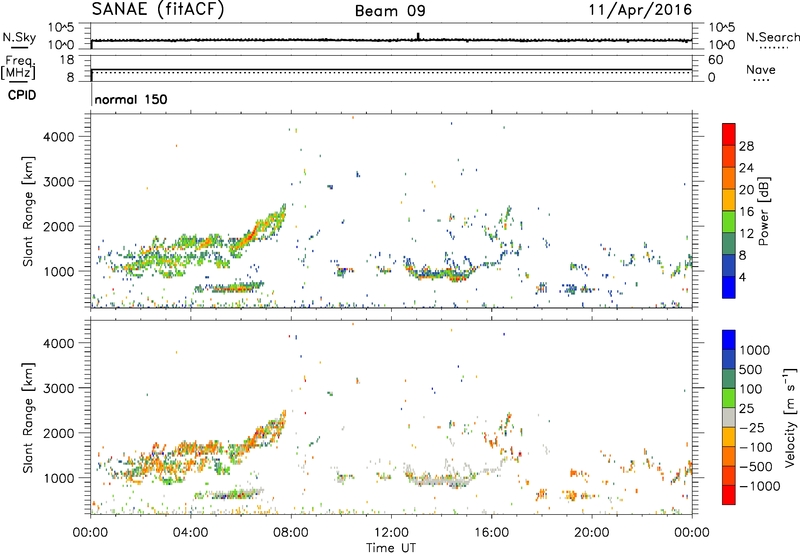Click the blue 1000 segment of velocity colorbar

(729, 340)
